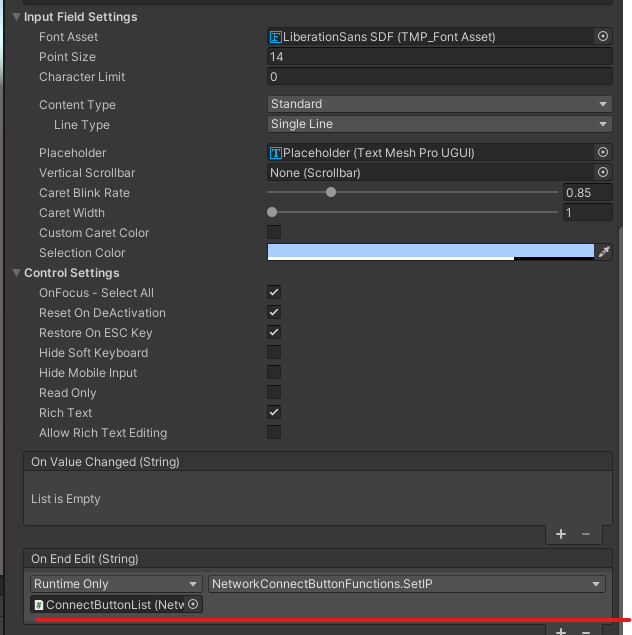Click the Character Limit label
This screenshot has height=635, width=632.
[82, 77]
